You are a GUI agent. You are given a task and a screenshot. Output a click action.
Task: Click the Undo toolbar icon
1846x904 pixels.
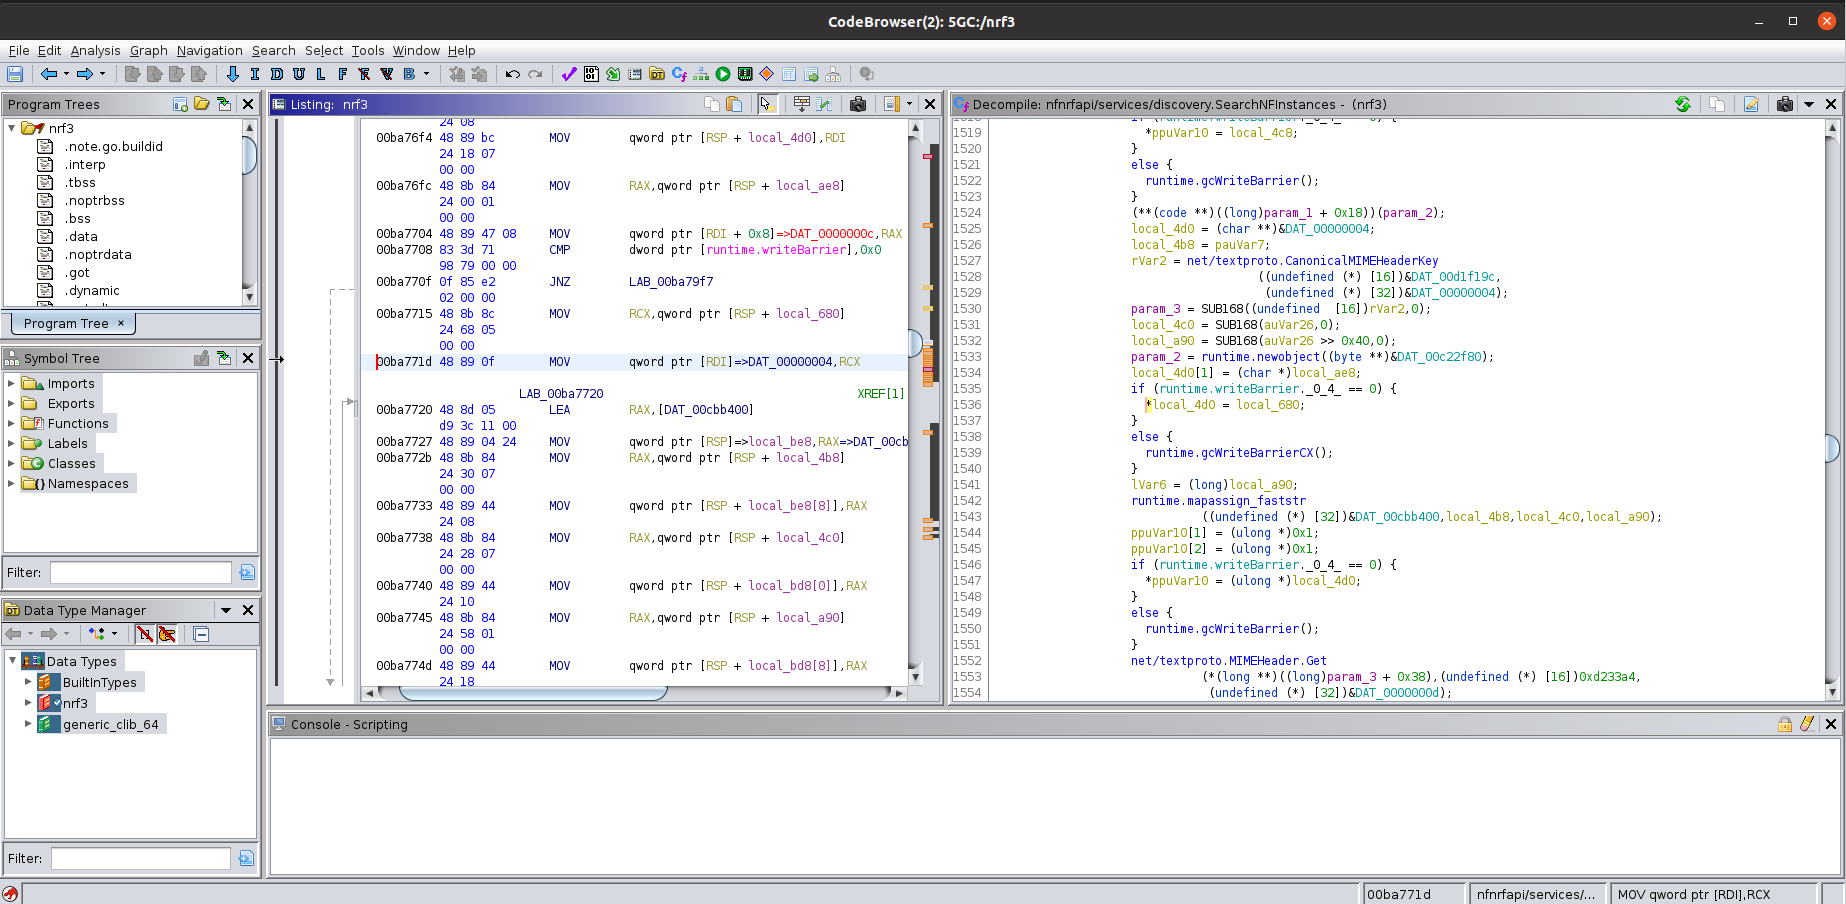pyautogui.click(x=513, y=74)
